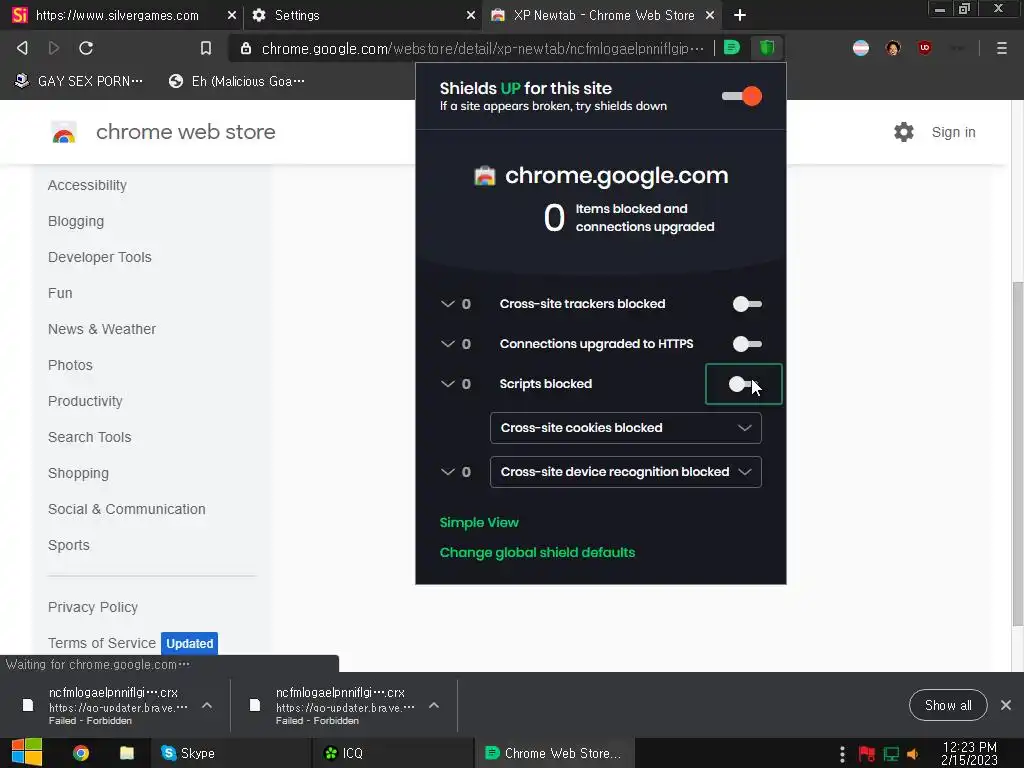The width and height of the screenshot is (1024, 768).
Task: Expand the Scripts blocked list
Action: point(447,383)
